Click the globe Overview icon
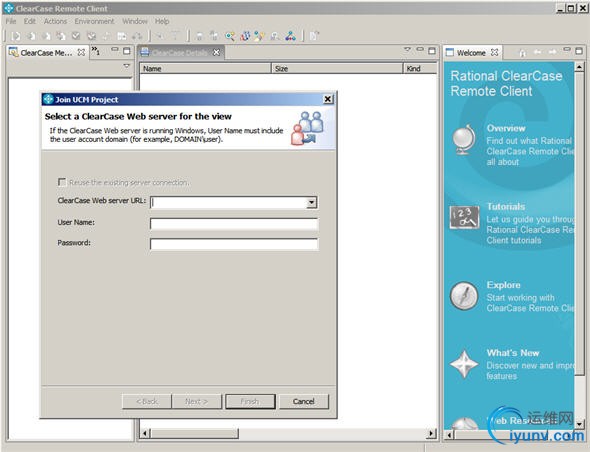 click(x=464, y=140)
